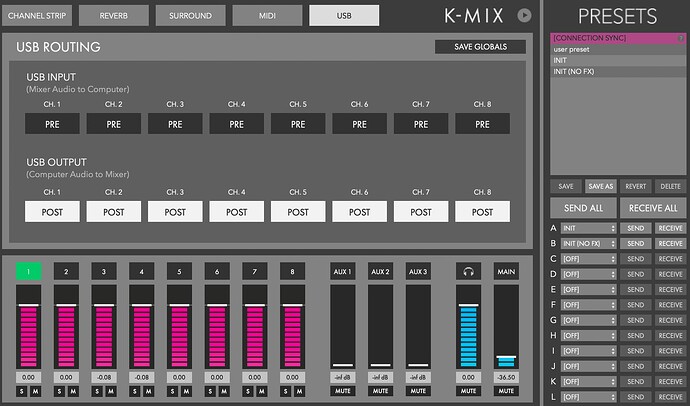Select the [CONNECTION SYNC] list entry

click(618, 38)
